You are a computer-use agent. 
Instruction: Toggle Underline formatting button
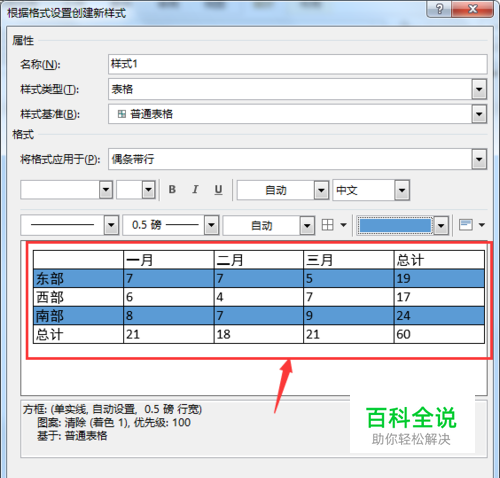tap(218, 190)
